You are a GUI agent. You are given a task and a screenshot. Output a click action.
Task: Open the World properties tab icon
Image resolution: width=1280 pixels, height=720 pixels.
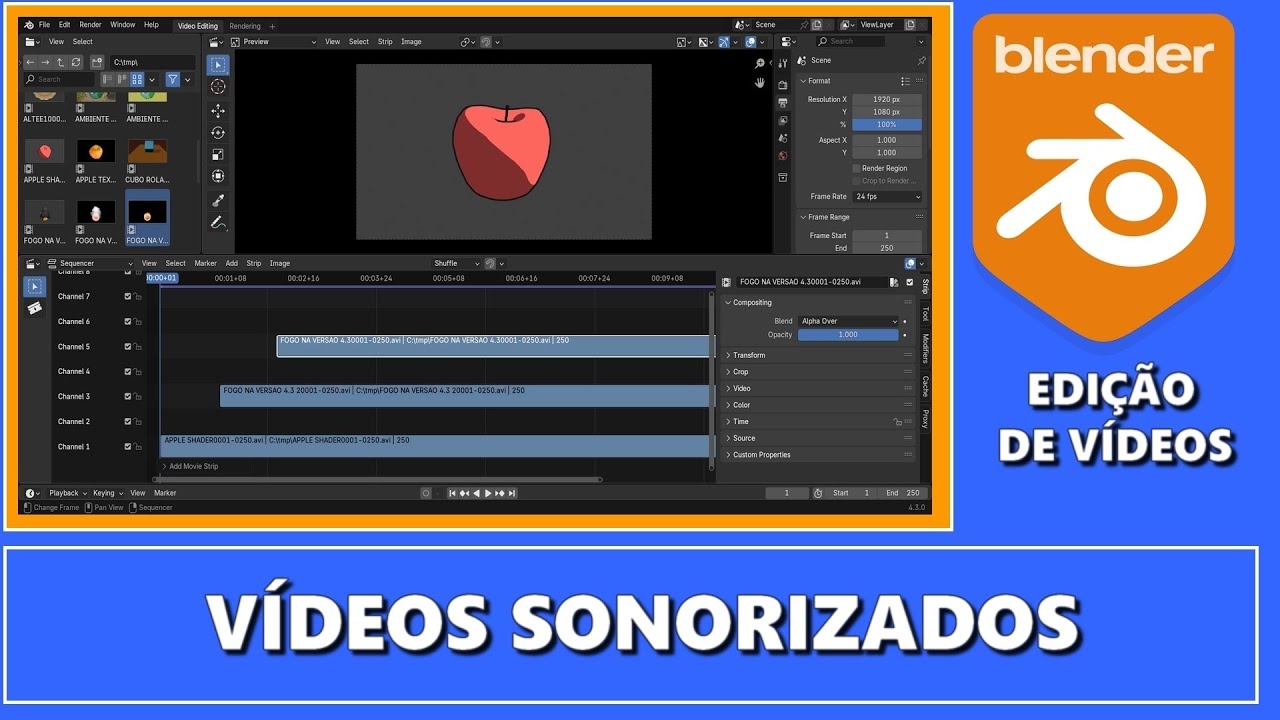783,156
